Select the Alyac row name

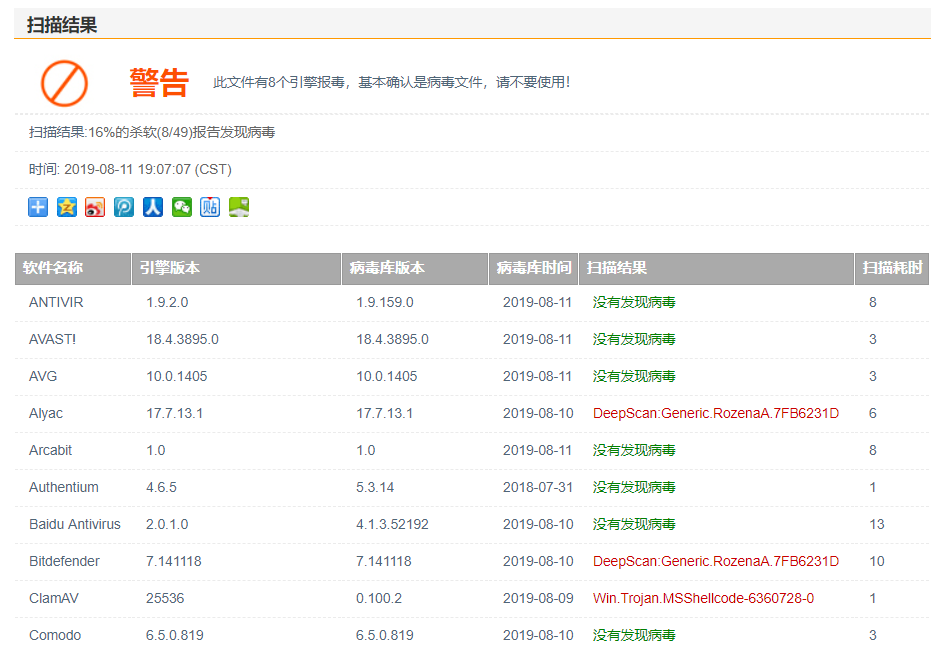click(46, 414)
